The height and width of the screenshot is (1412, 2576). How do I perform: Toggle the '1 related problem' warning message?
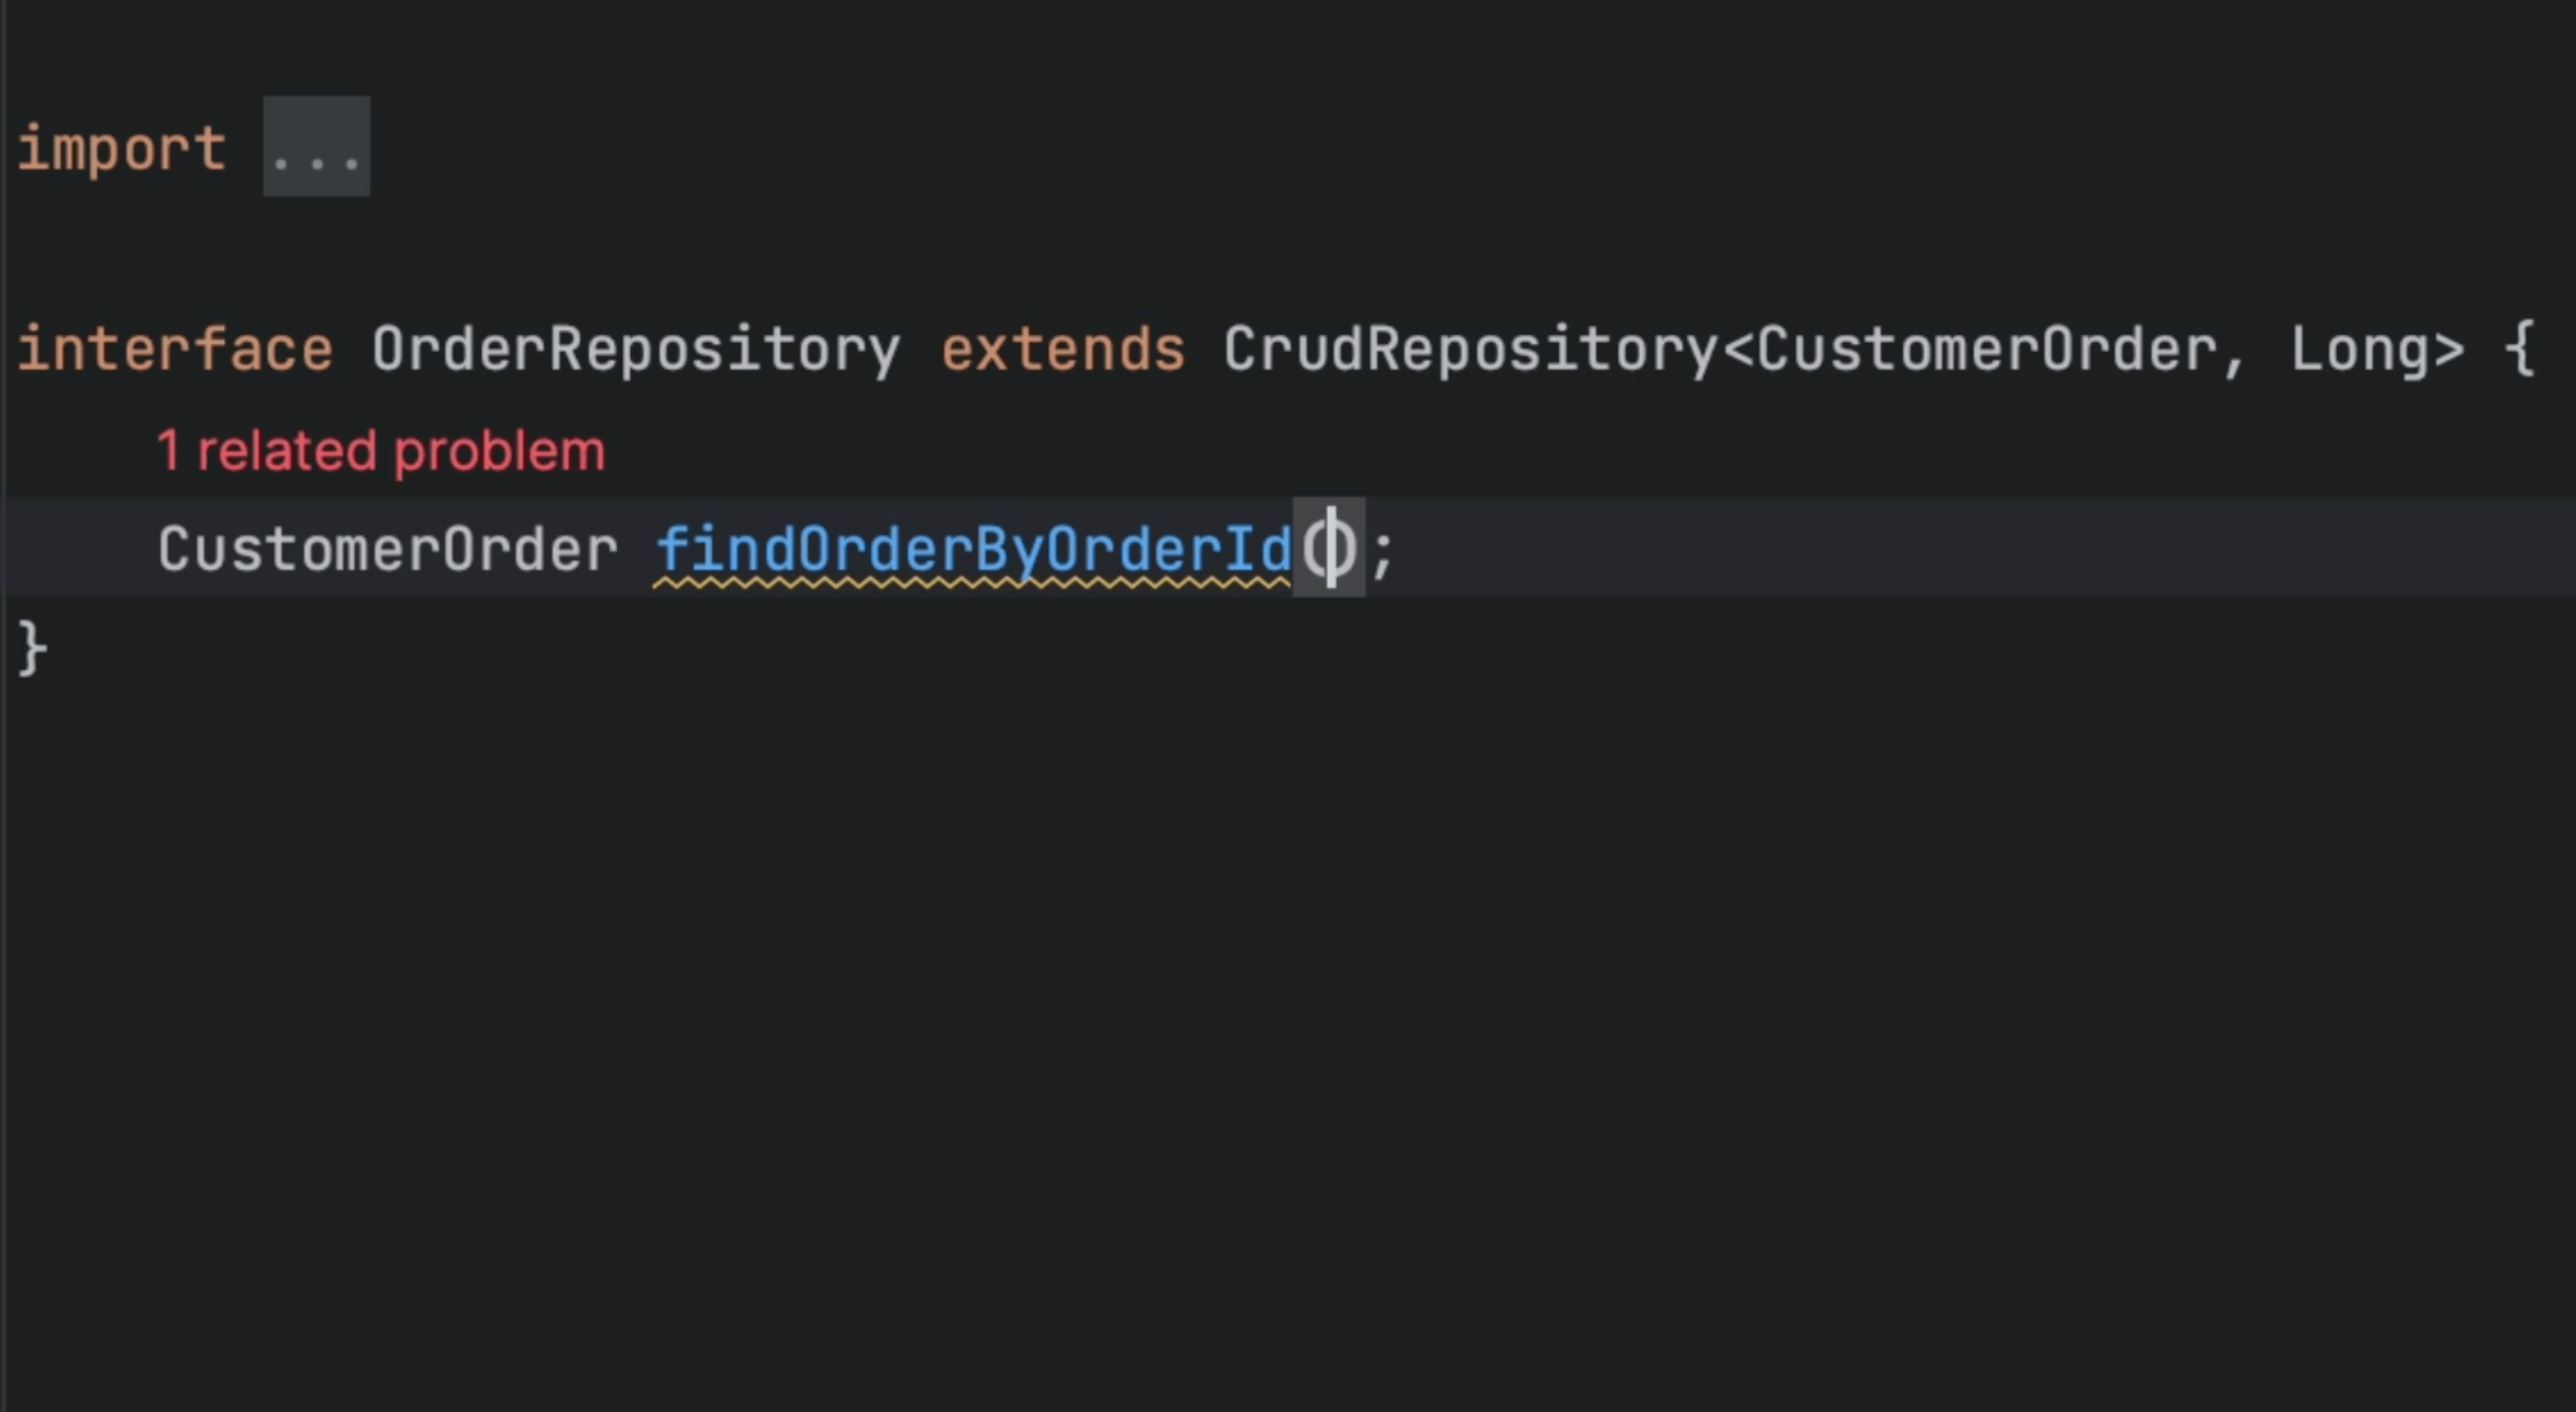[372, 448]
